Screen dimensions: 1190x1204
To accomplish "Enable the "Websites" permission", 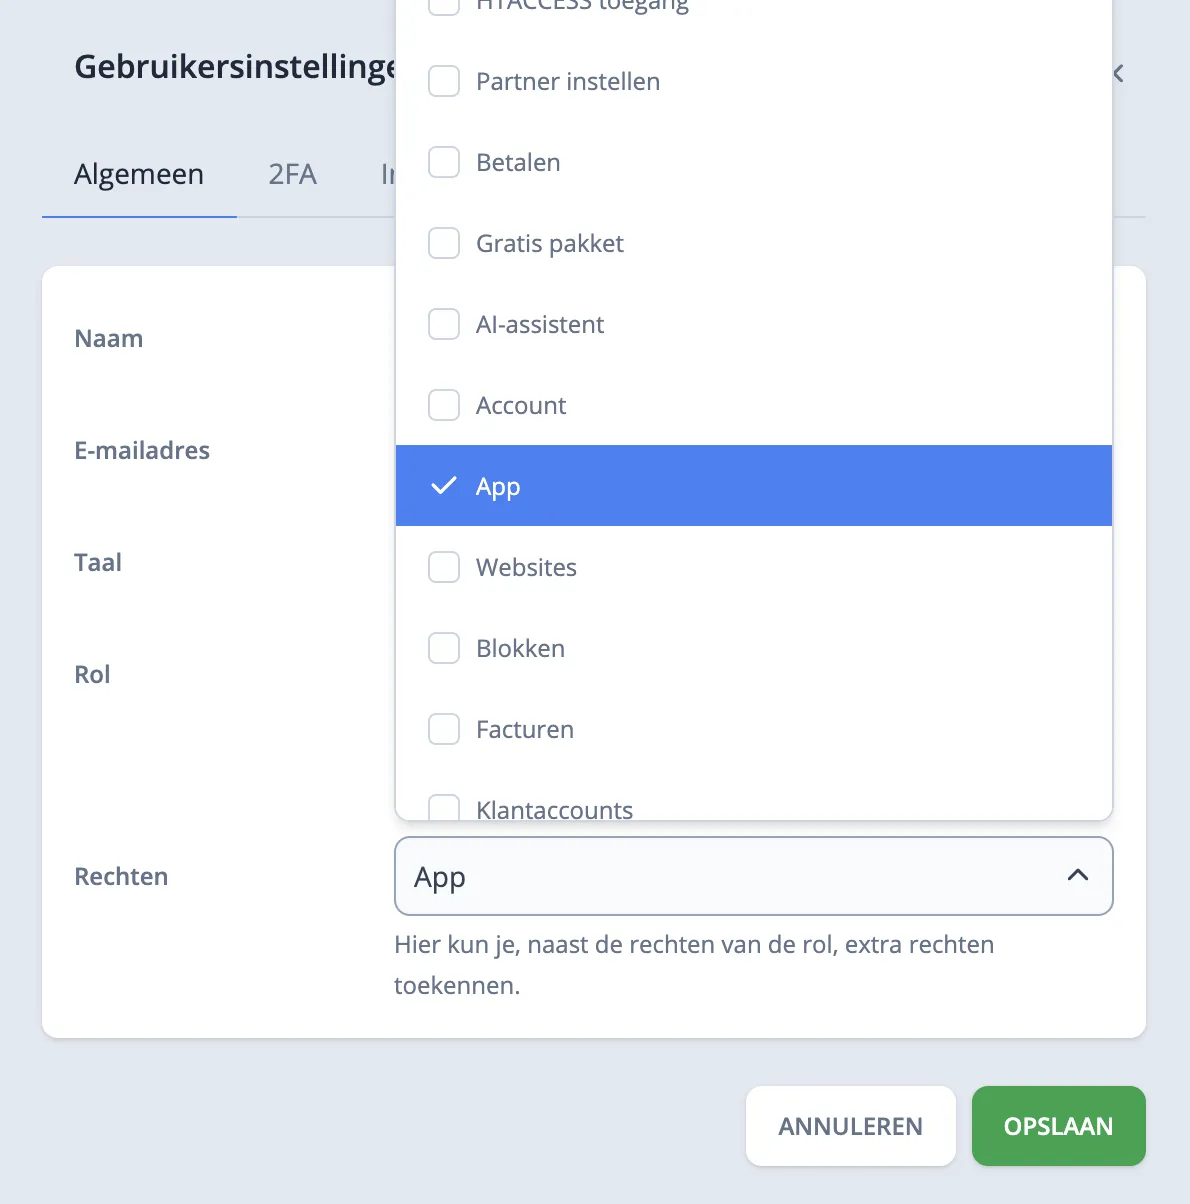I will pos(444,567).
